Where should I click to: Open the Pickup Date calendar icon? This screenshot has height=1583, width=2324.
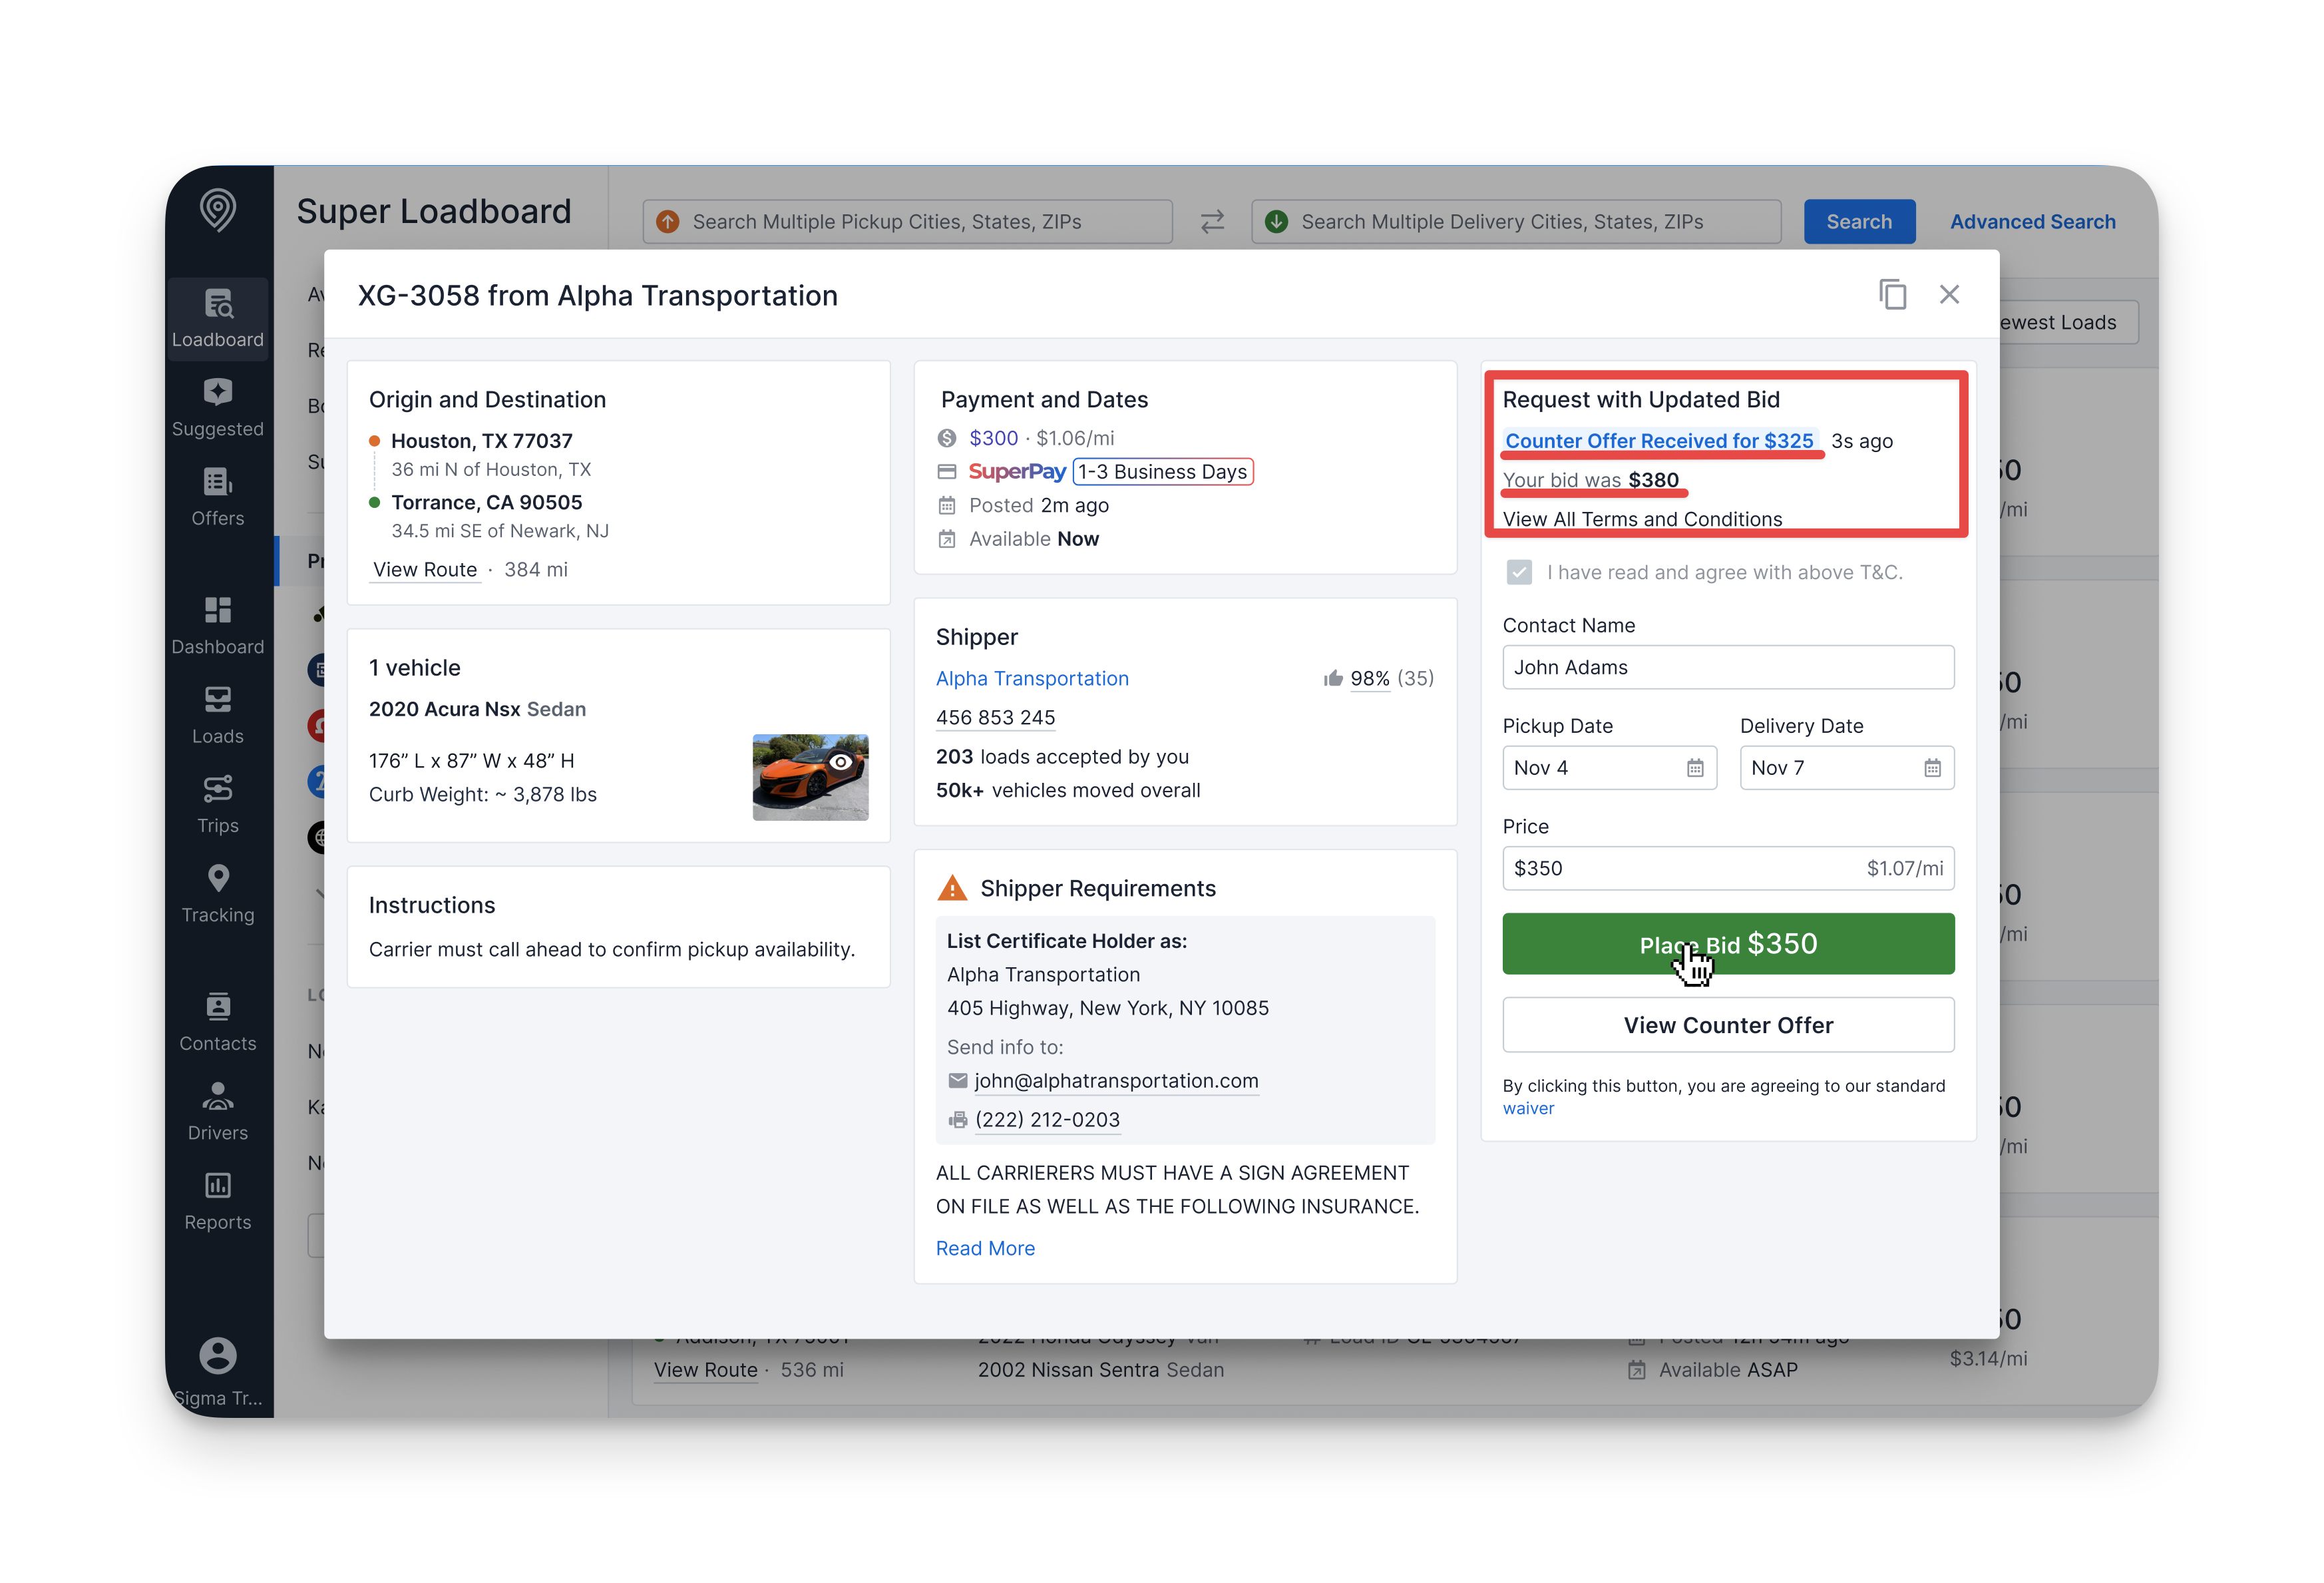1695,768
